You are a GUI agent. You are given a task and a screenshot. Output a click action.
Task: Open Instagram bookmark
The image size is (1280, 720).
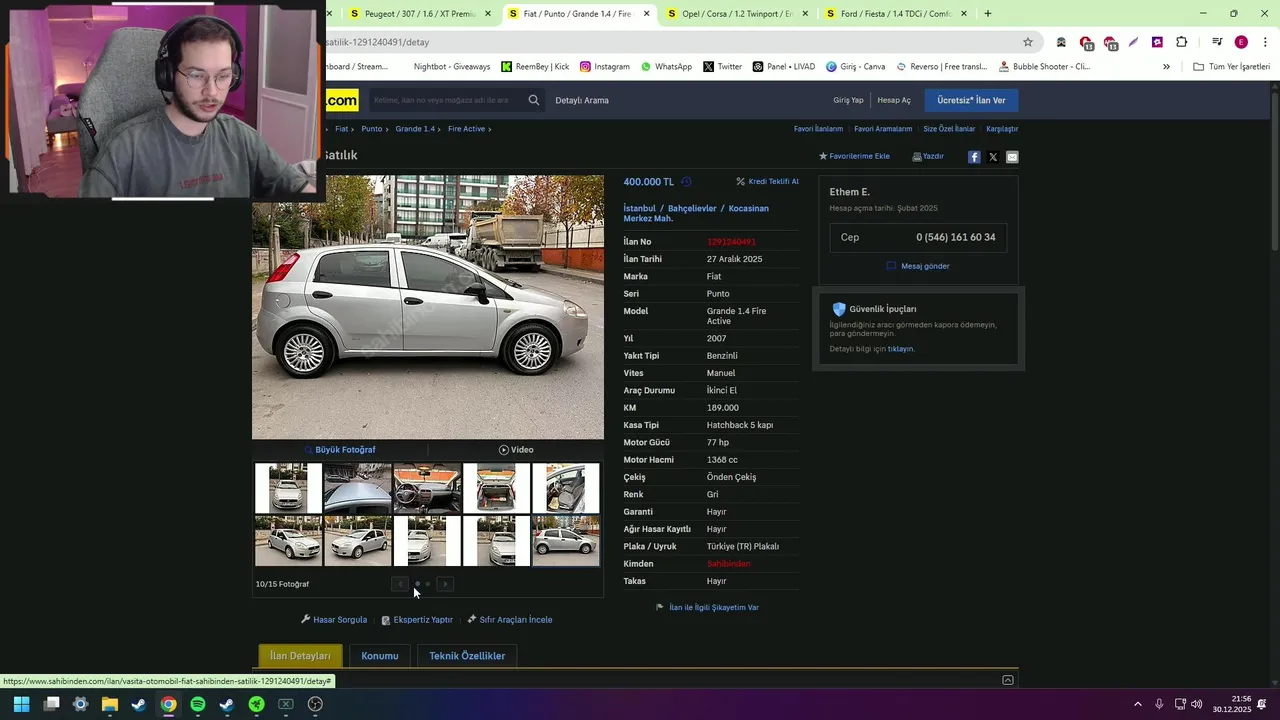pos(605,67)
